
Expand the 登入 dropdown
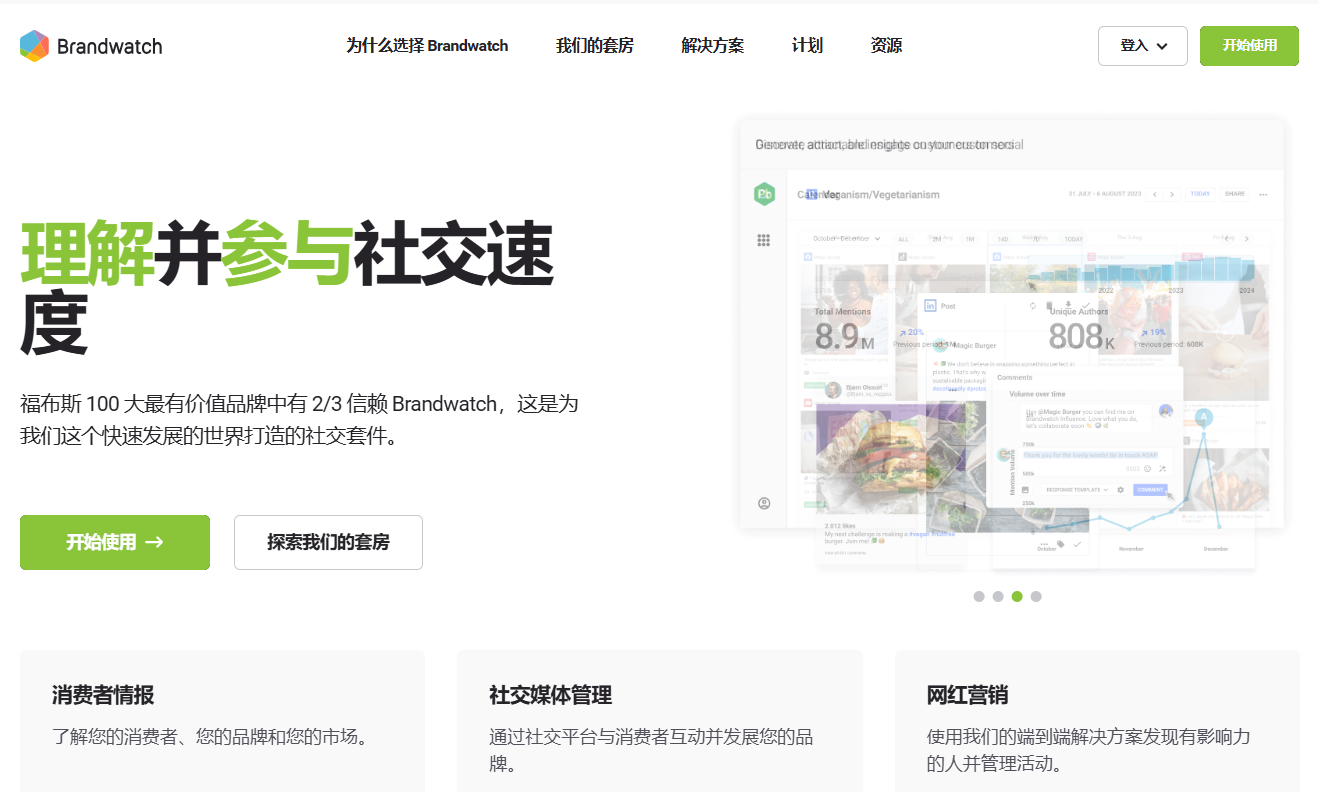click(1143, 46)
